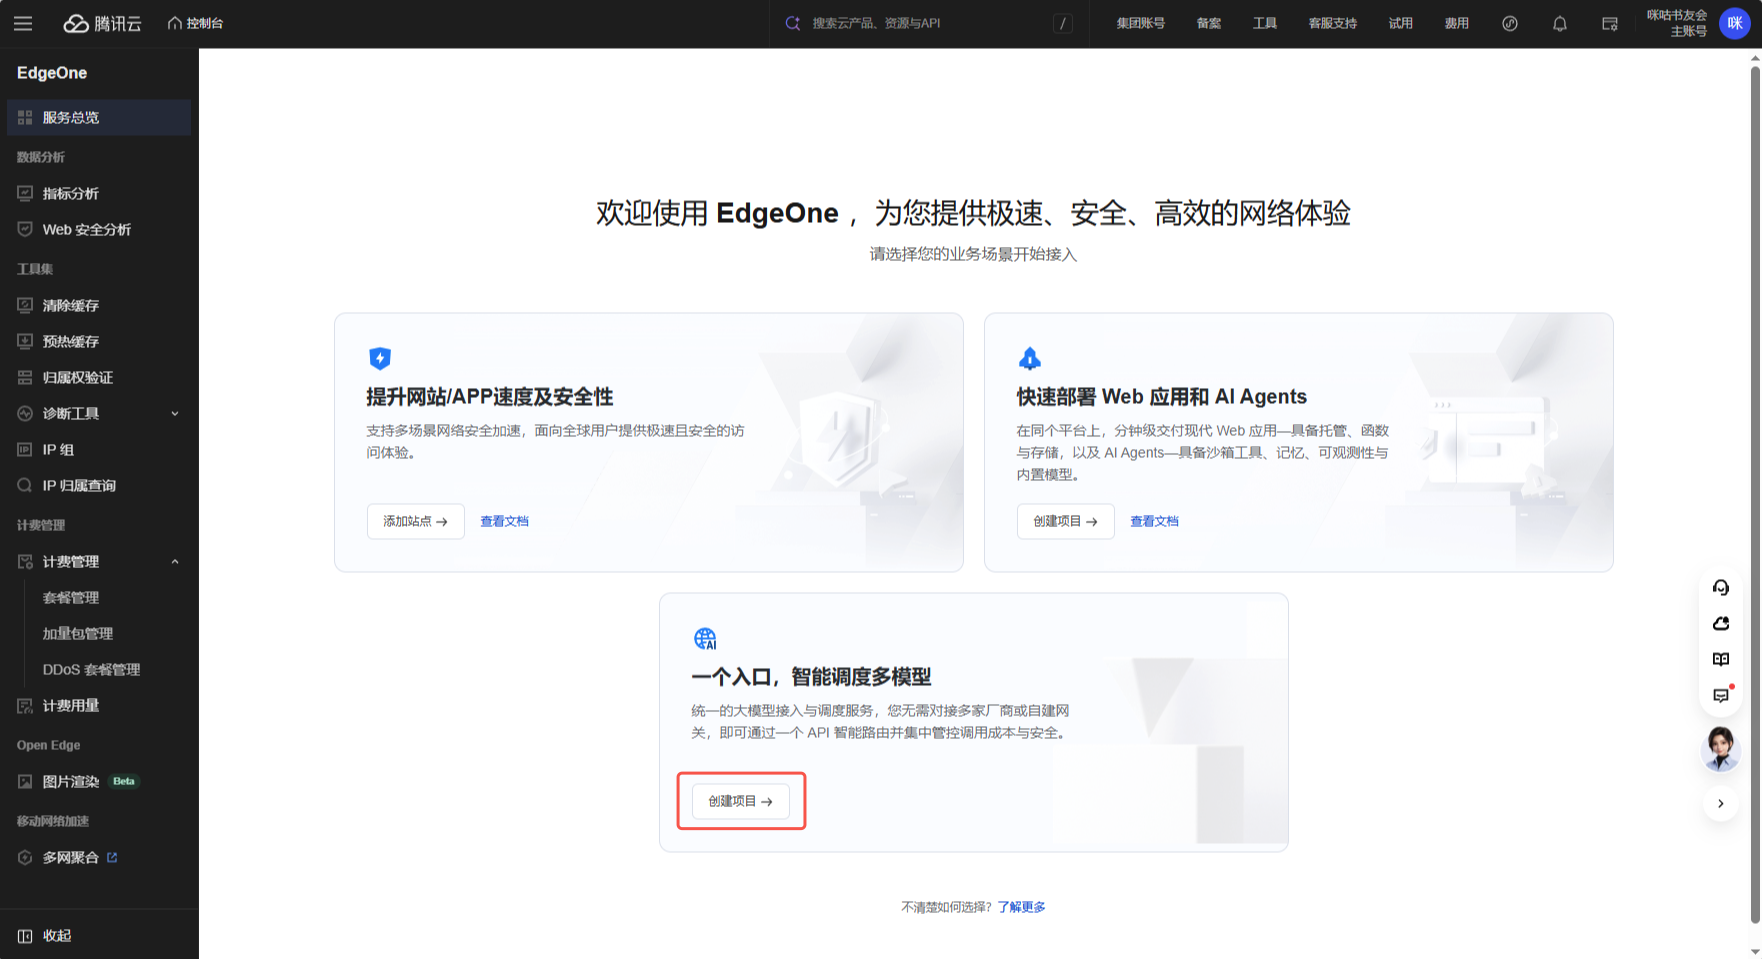
Task: Click the compass icon in top bar
Action: (1510, 23)
